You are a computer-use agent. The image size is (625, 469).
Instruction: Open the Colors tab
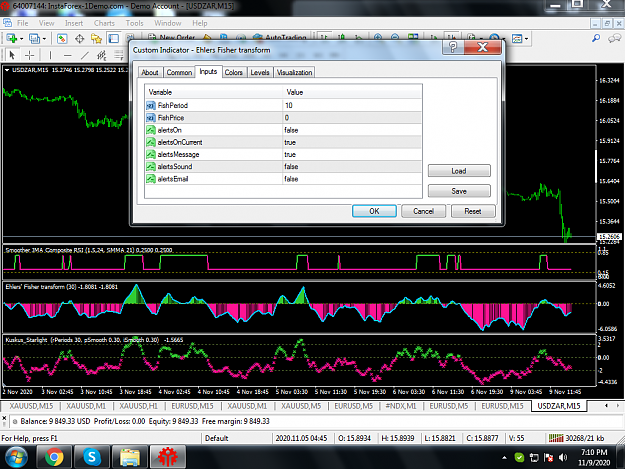[x=234, y=72]
